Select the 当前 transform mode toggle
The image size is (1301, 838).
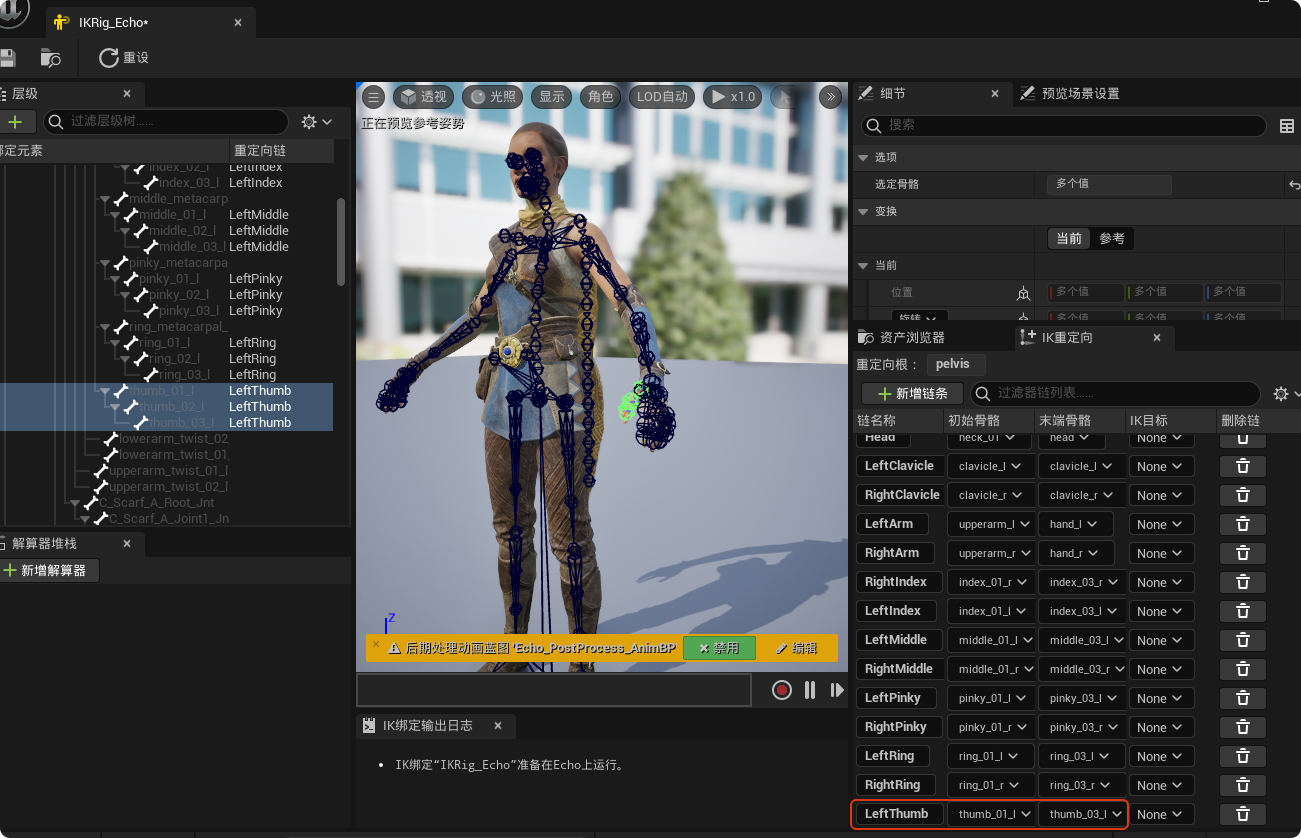click(1068, 239)
